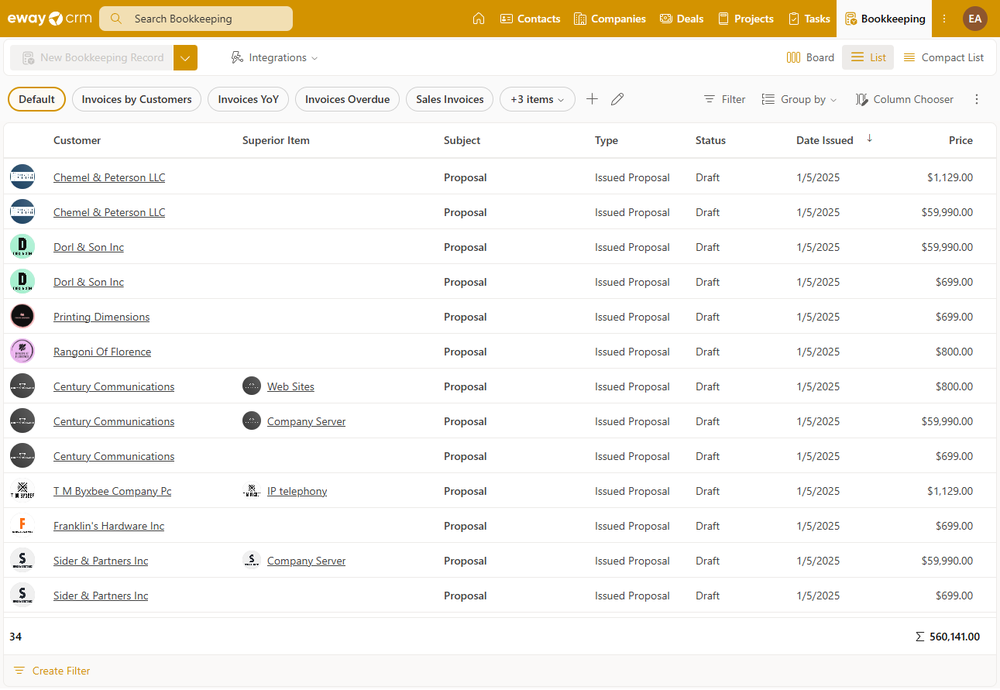
Task: Open the Column Chooser
Action: [x=904, y=99]
